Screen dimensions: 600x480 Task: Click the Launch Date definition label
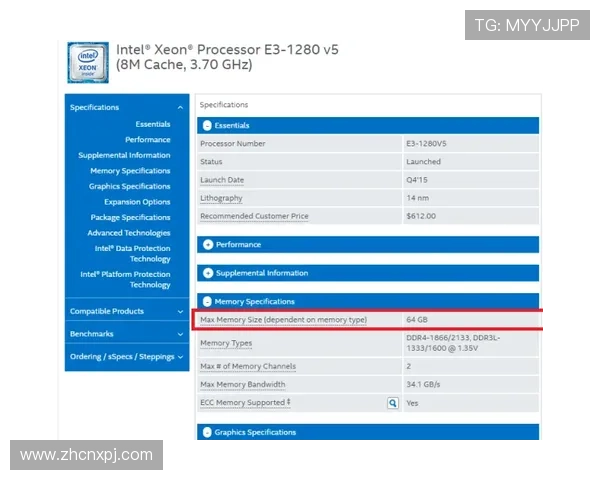(222, 180)
